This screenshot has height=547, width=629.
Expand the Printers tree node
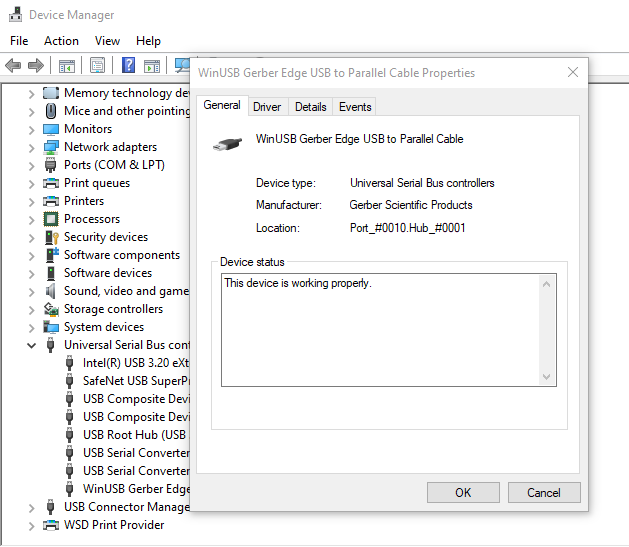point(31,202)
